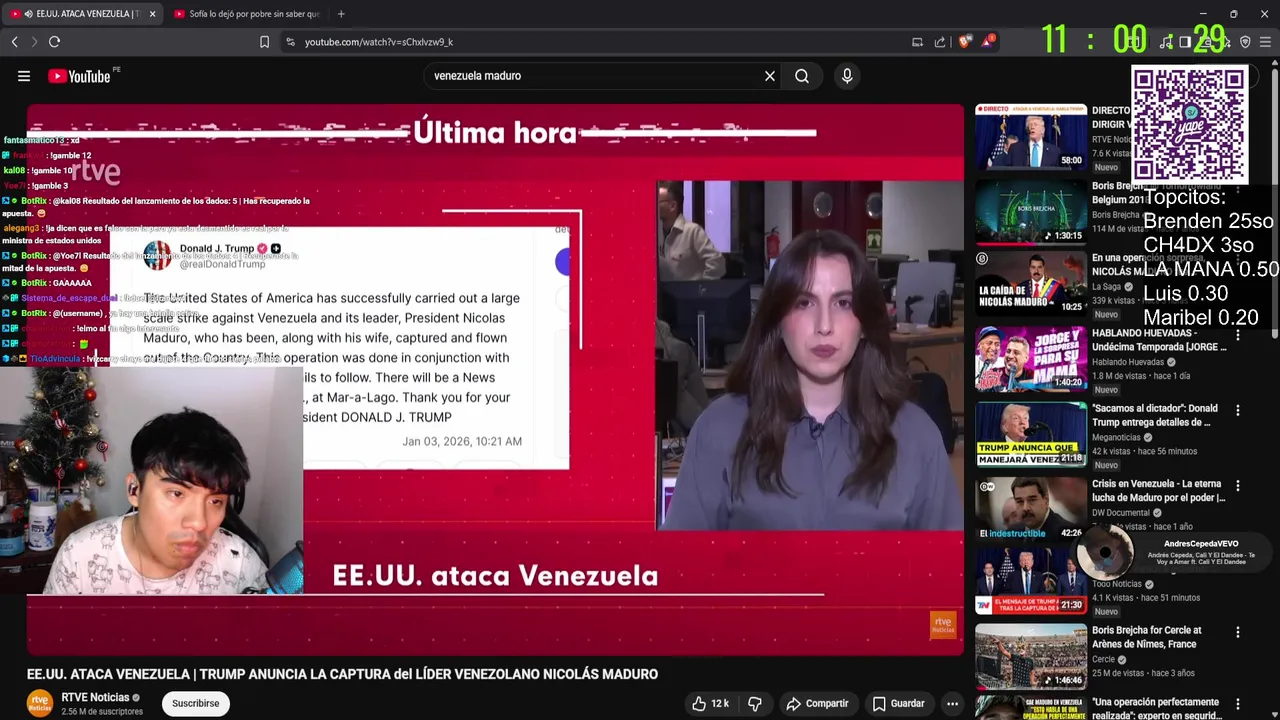Mute tab via speaker icon on first tab

click(28, 14)
